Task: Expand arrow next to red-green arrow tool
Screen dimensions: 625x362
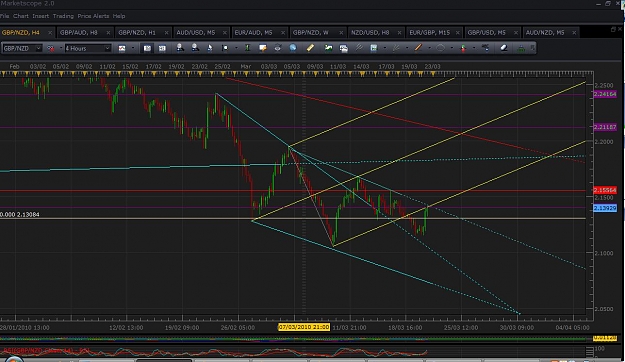Action: click(474, 48)
